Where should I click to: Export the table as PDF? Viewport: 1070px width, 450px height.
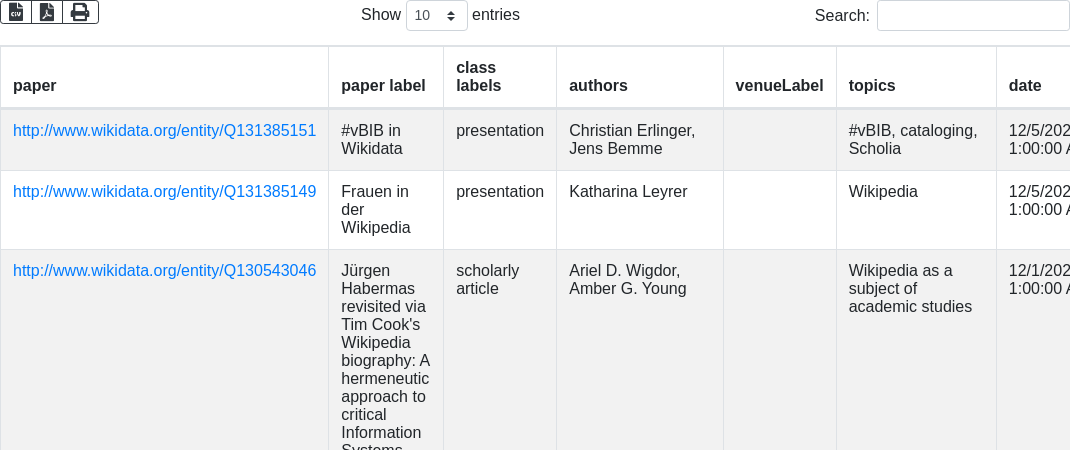[x=47, y=12]
